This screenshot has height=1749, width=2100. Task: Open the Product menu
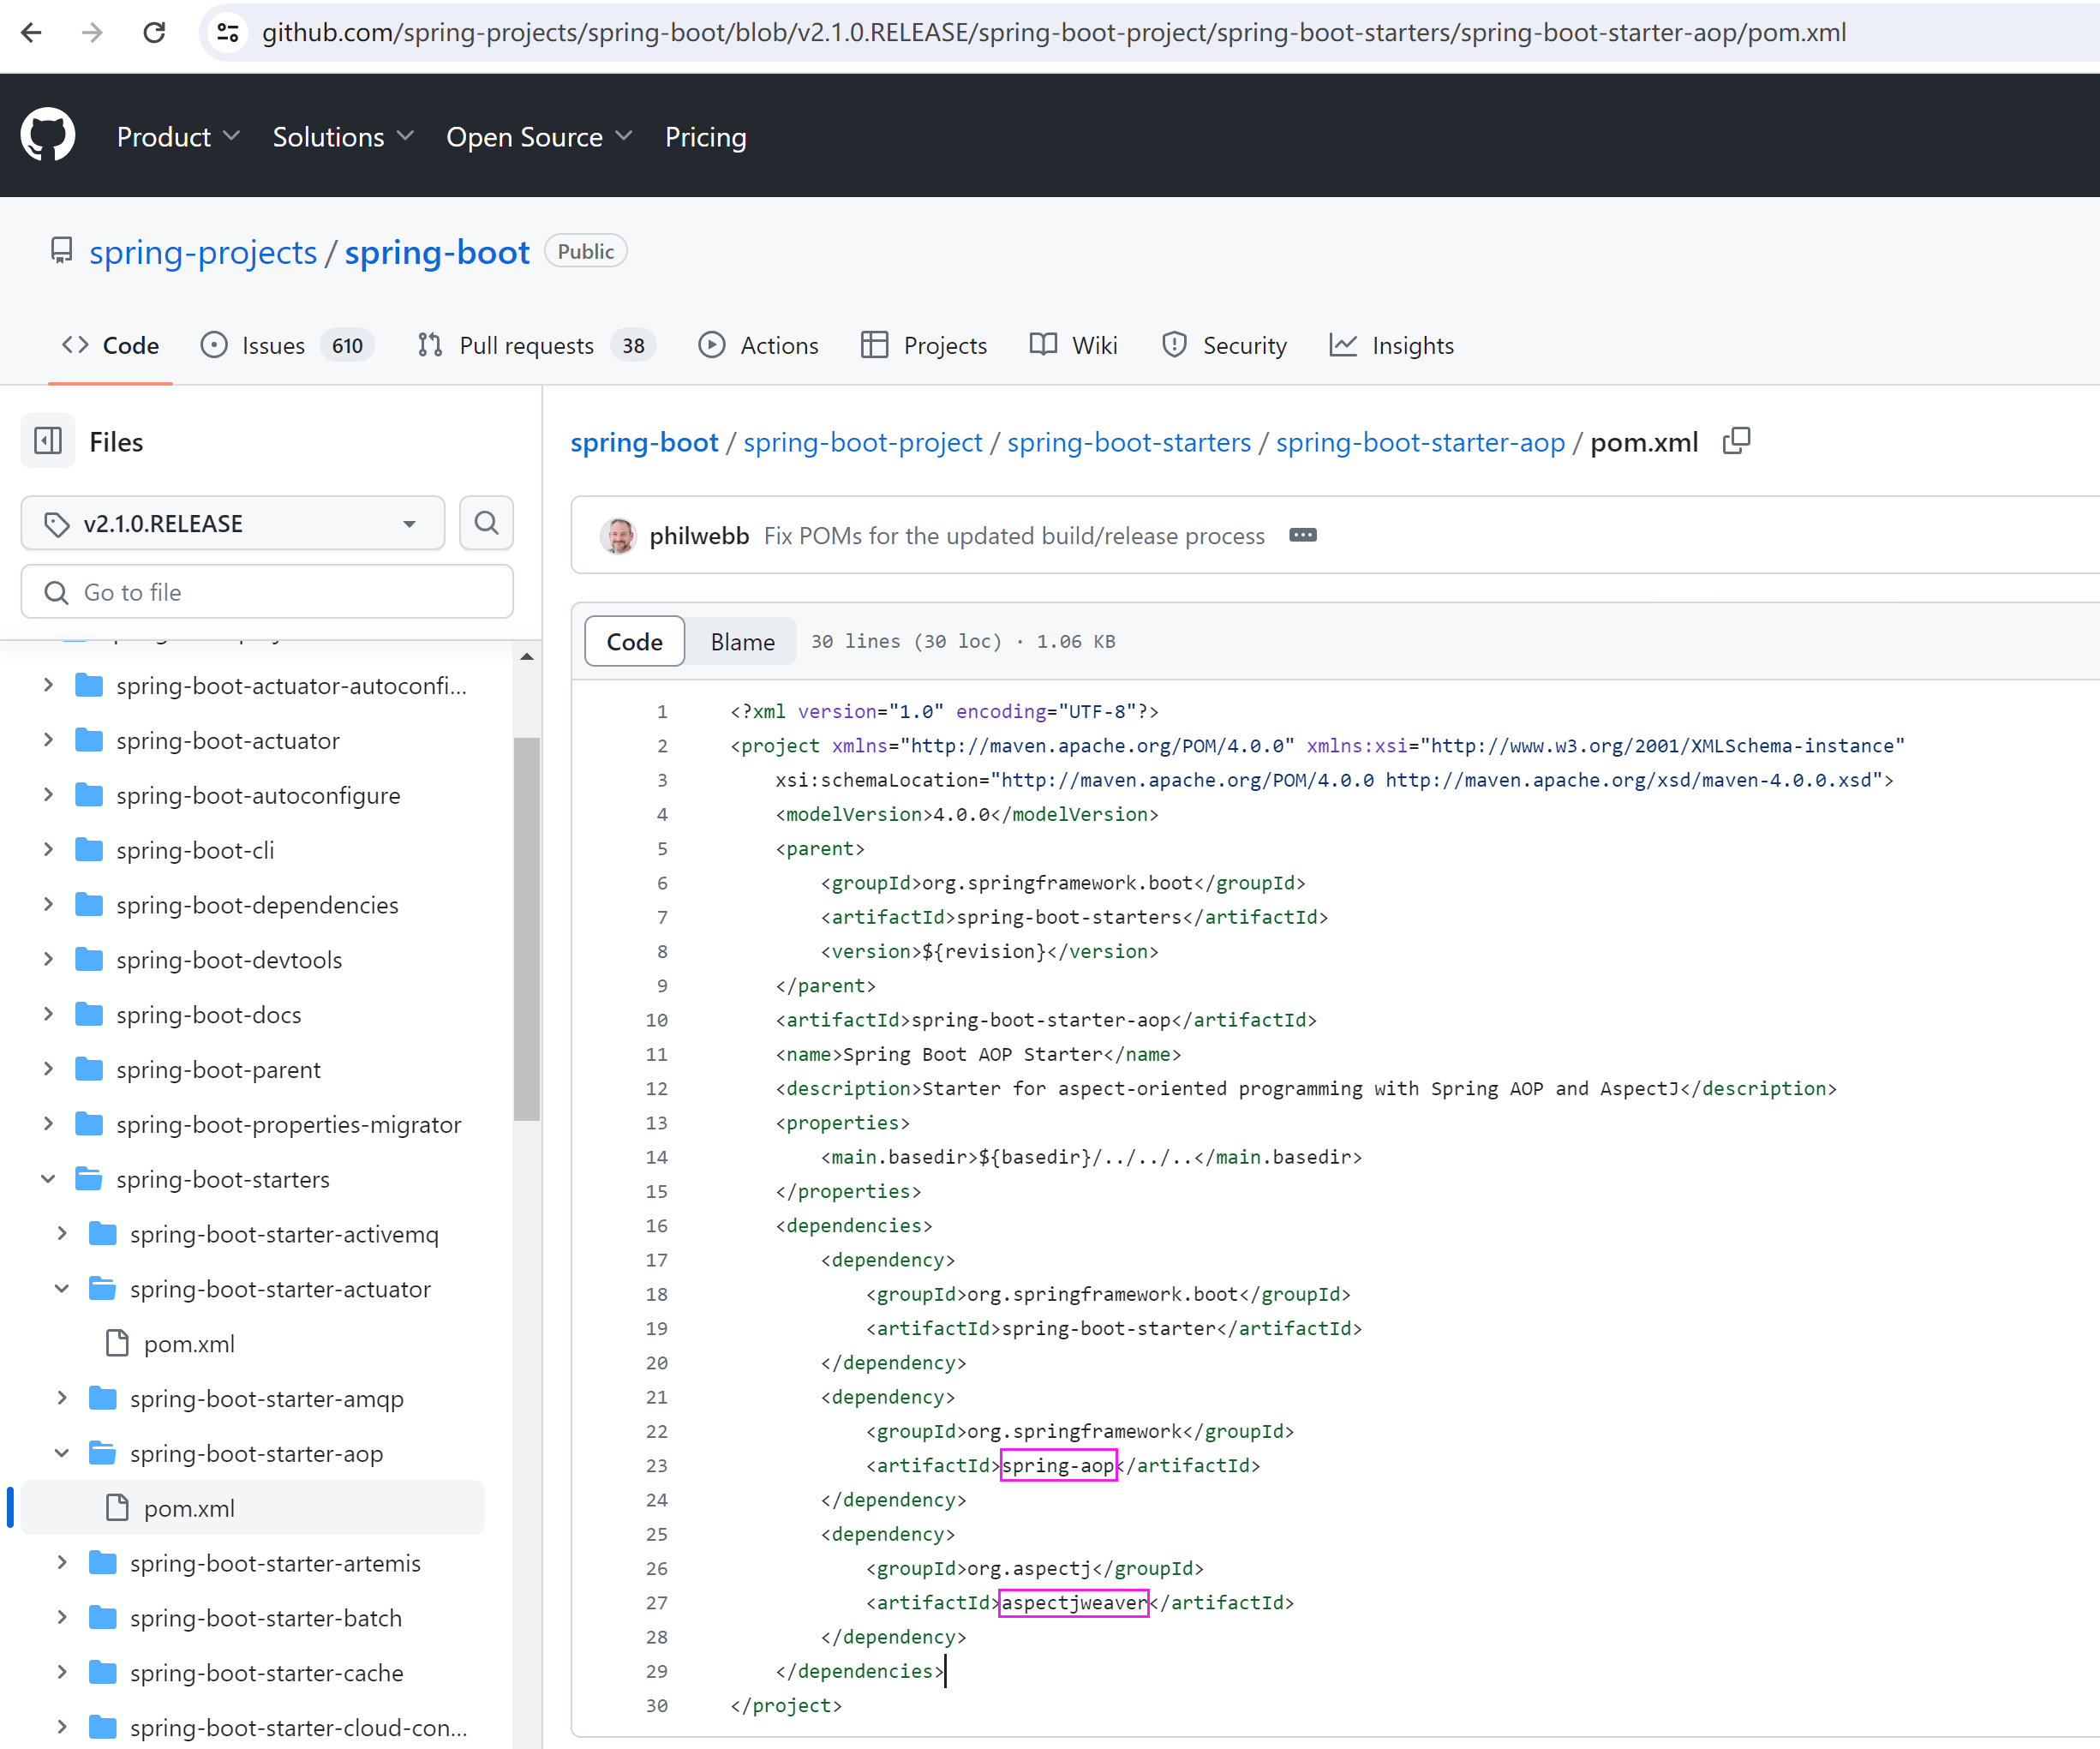[x=178, y=137]
